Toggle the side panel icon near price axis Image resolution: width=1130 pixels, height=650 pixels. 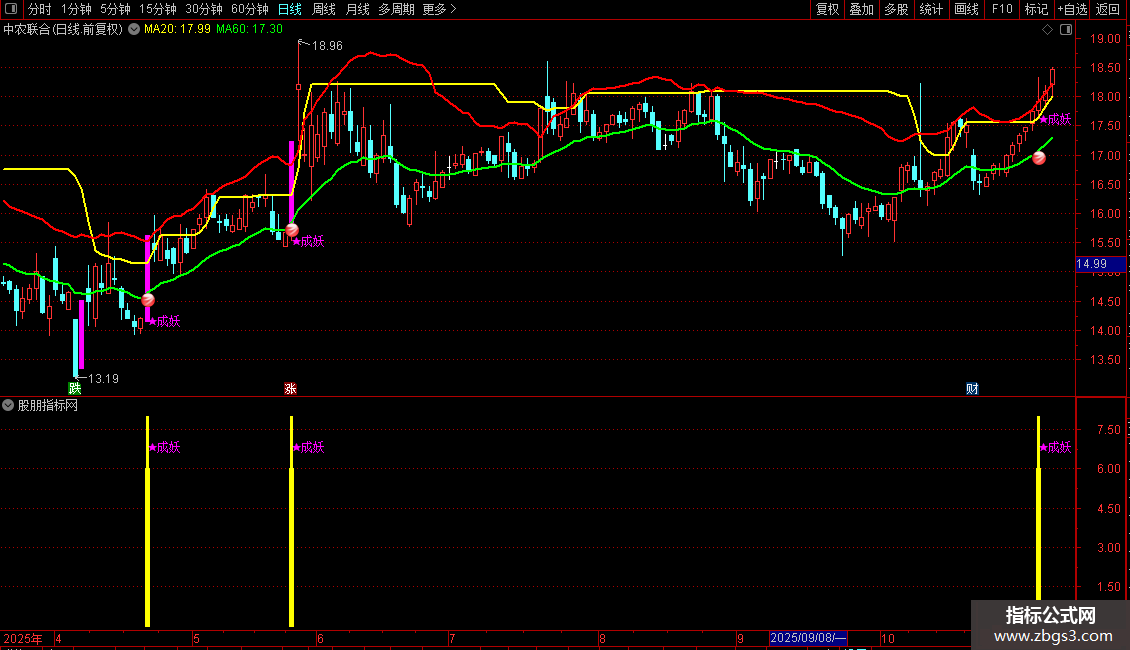pos(1066,30)
